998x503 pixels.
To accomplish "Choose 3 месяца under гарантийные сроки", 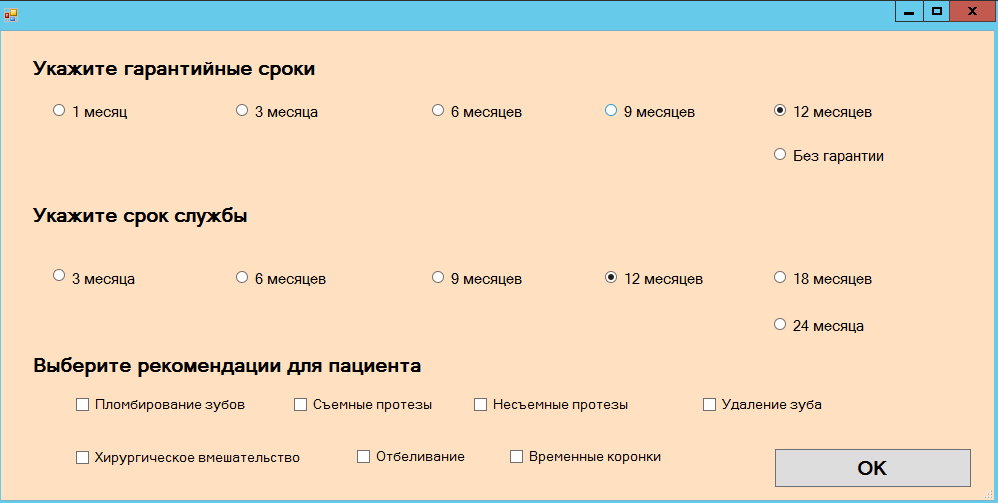I will pyautogui.click(x=242, y=111).
